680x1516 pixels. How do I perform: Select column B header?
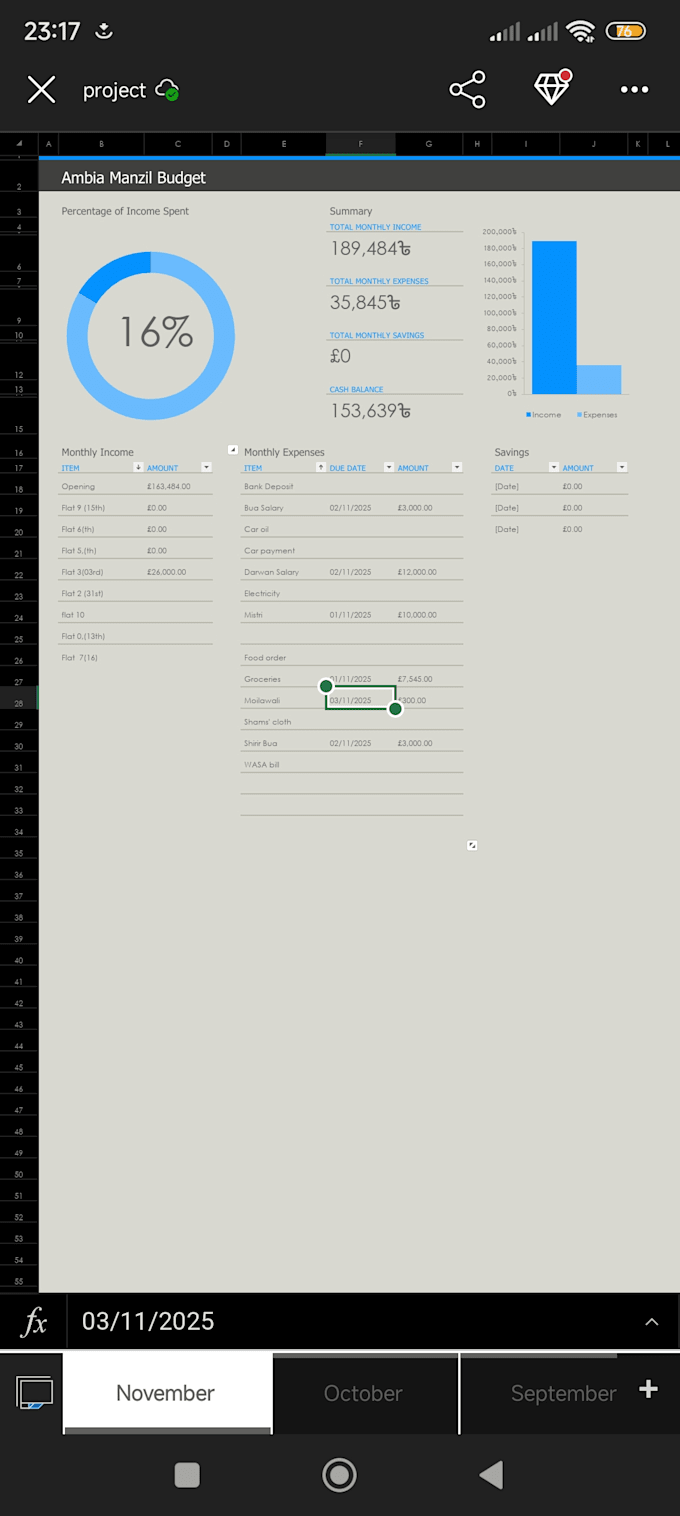click(101, 144)
